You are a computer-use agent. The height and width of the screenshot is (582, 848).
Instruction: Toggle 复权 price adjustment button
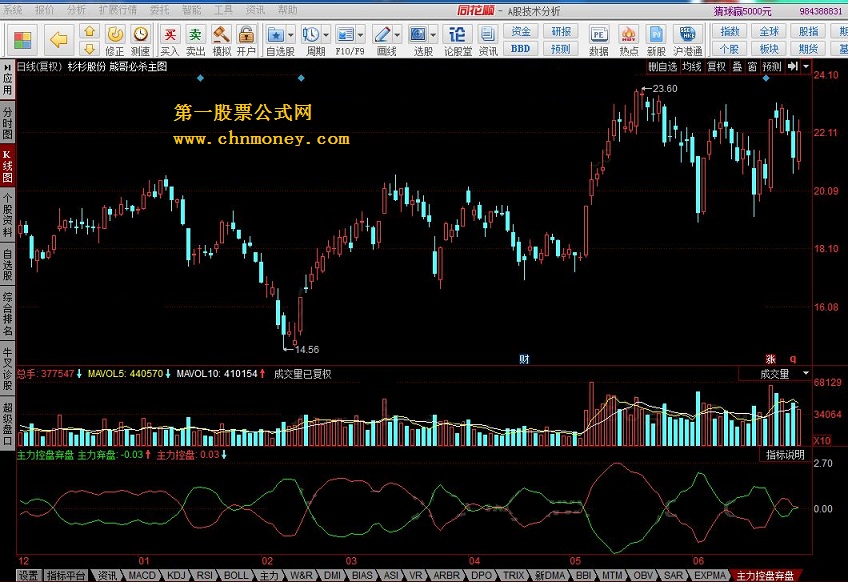(717, 67)
